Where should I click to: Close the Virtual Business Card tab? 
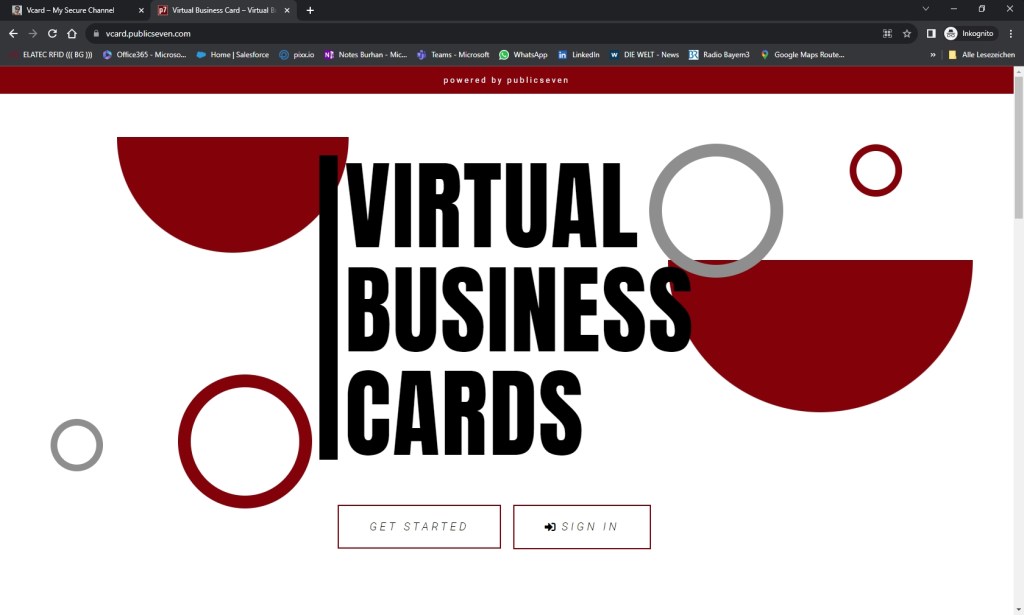[x=286, y=10]
